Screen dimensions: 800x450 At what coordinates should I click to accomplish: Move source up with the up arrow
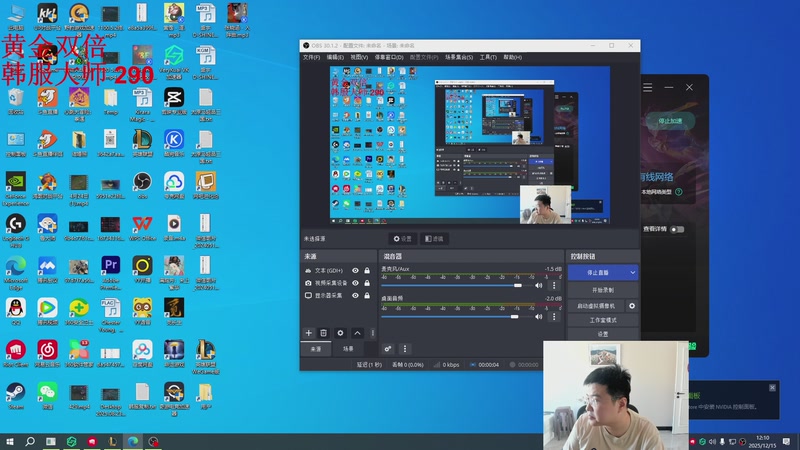point(357,333)
